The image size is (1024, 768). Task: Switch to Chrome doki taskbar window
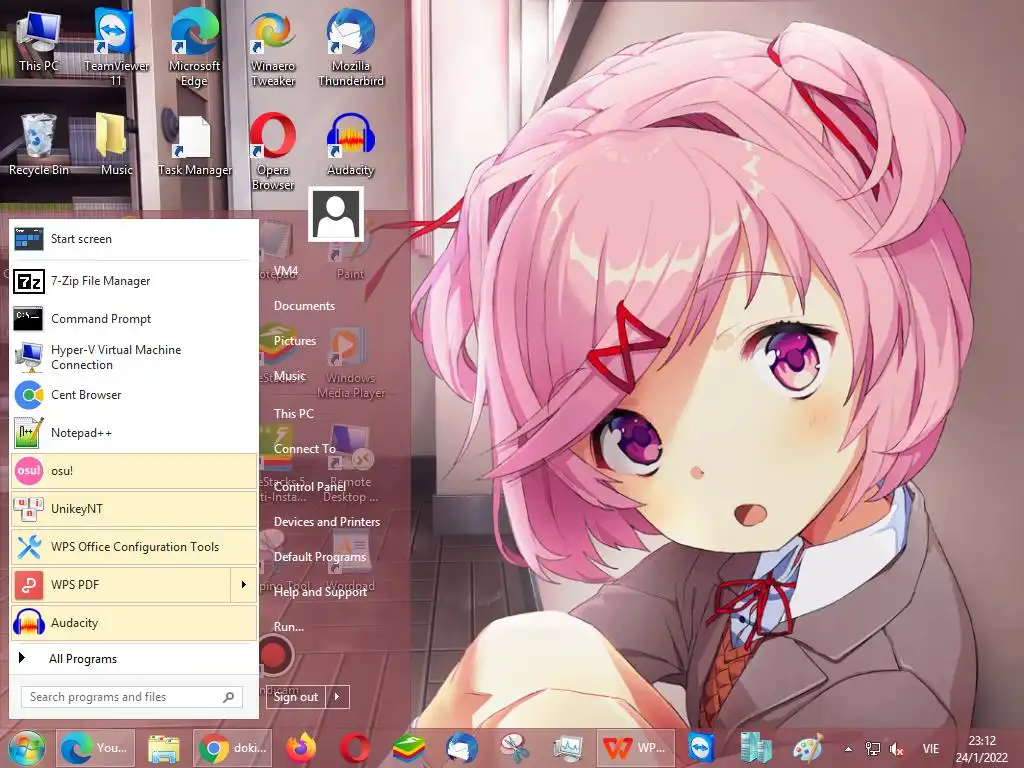233,748
